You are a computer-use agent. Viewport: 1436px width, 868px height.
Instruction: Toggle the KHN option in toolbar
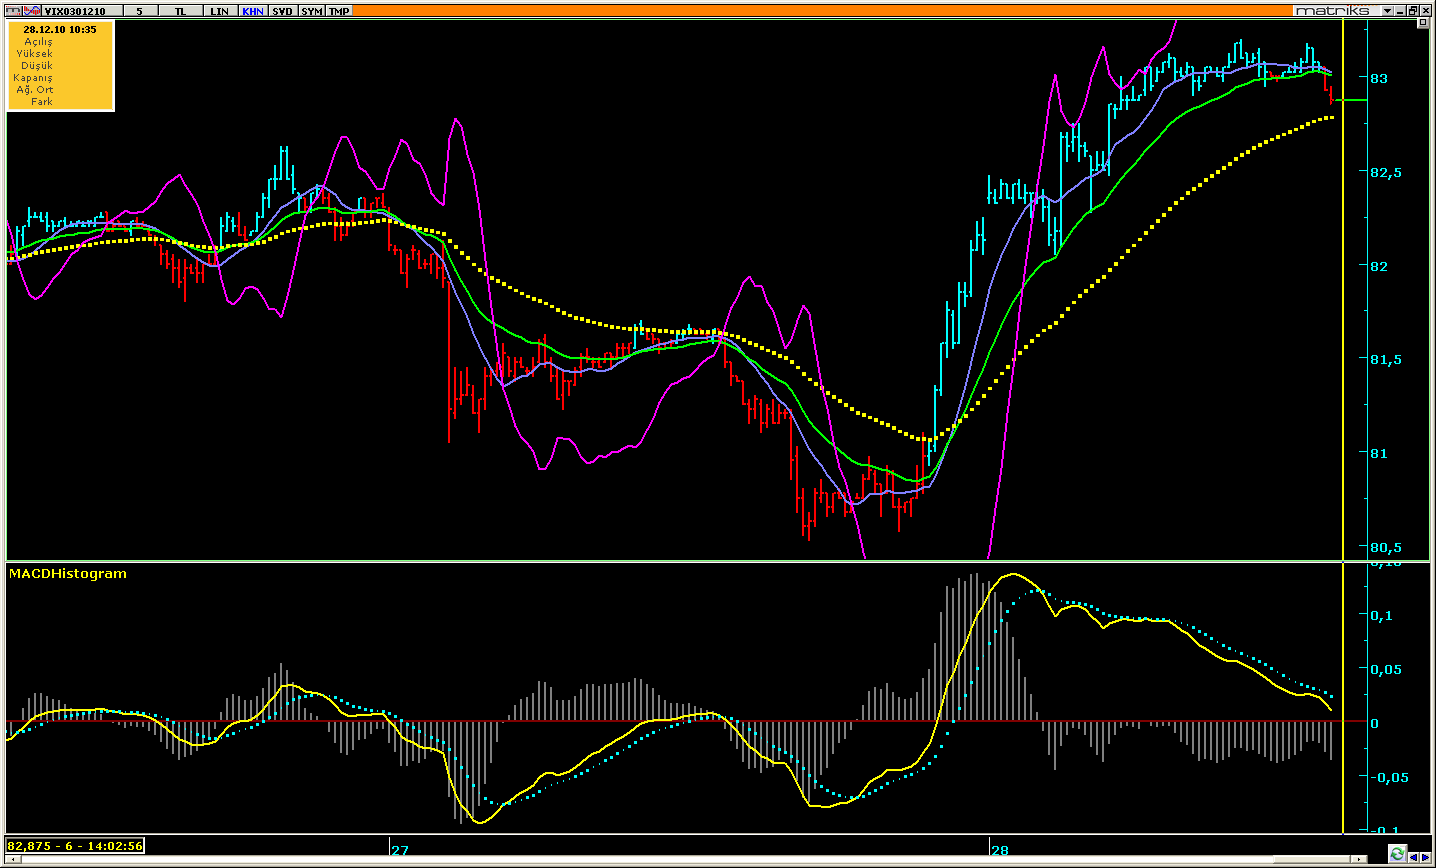[253, 11]
